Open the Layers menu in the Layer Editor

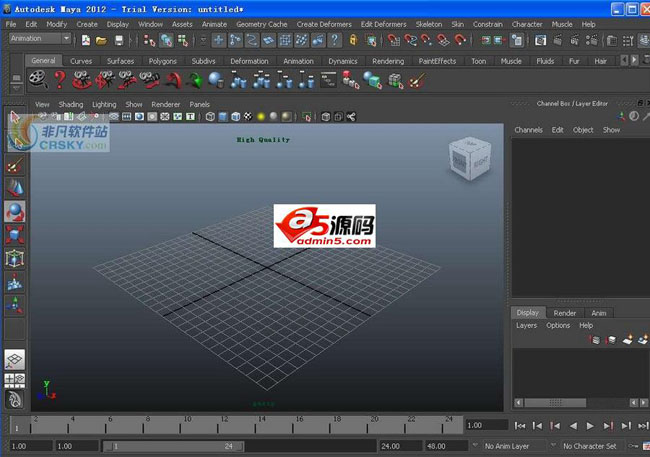pyautogui.click(x=526, y=326)
